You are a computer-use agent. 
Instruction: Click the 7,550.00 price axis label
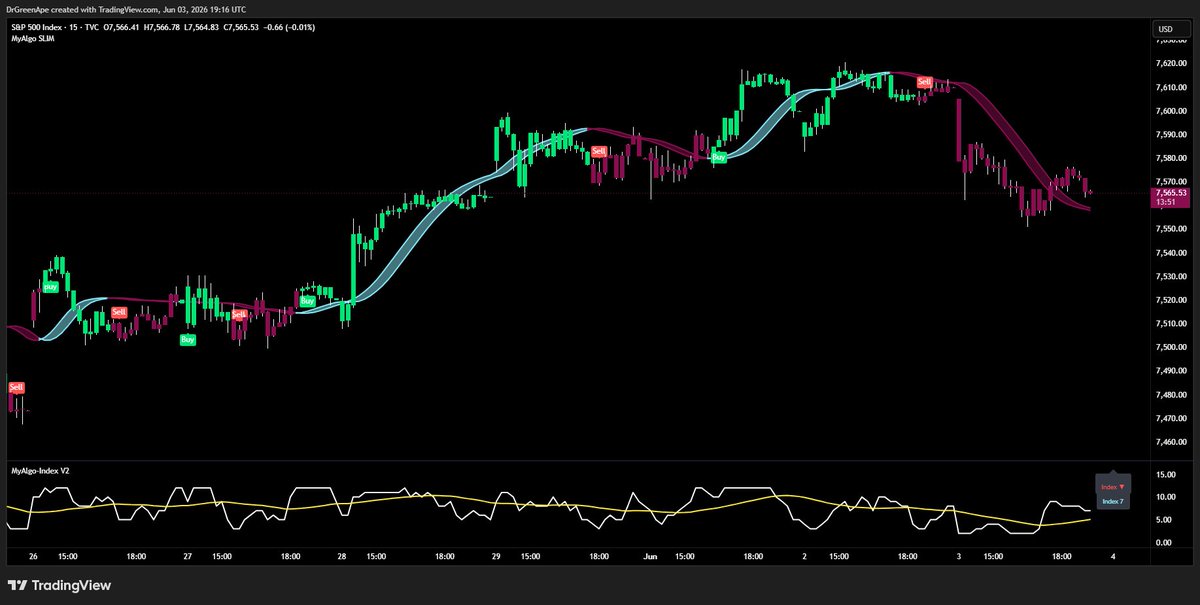tap(1170, 229)
